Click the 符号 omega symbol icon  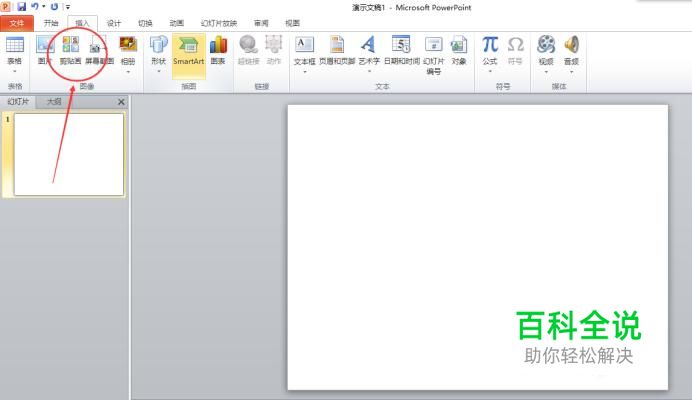515,45
